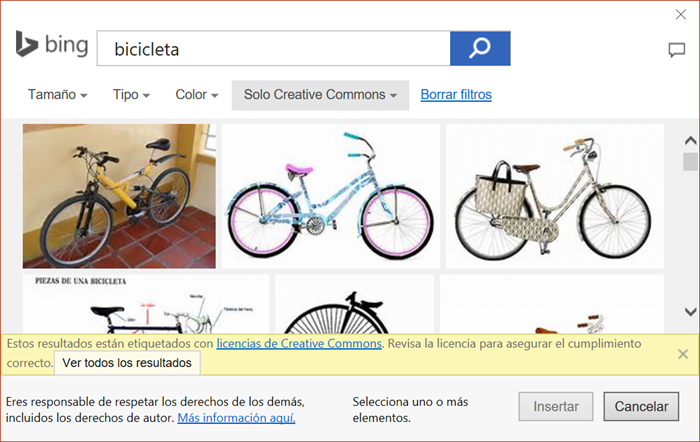Select the yellow mountain bike photo
This screenshot has height=442, width=700.
119,196
